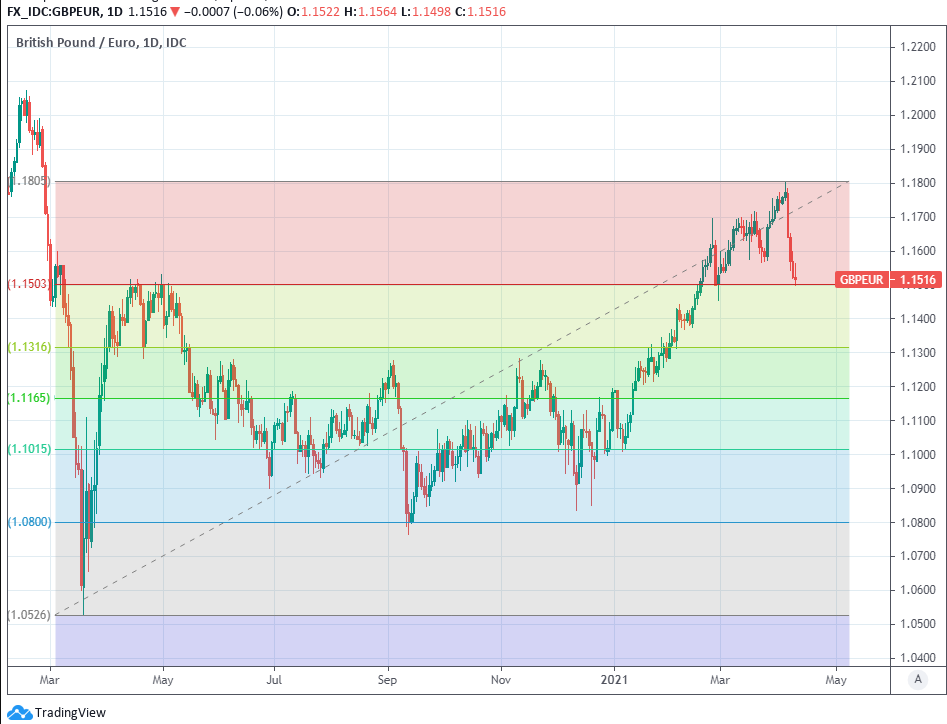This screenshot has height=724, width=947.
Task: Click the 1.0526 Fibonacci base level label
Action: point(29,615)
